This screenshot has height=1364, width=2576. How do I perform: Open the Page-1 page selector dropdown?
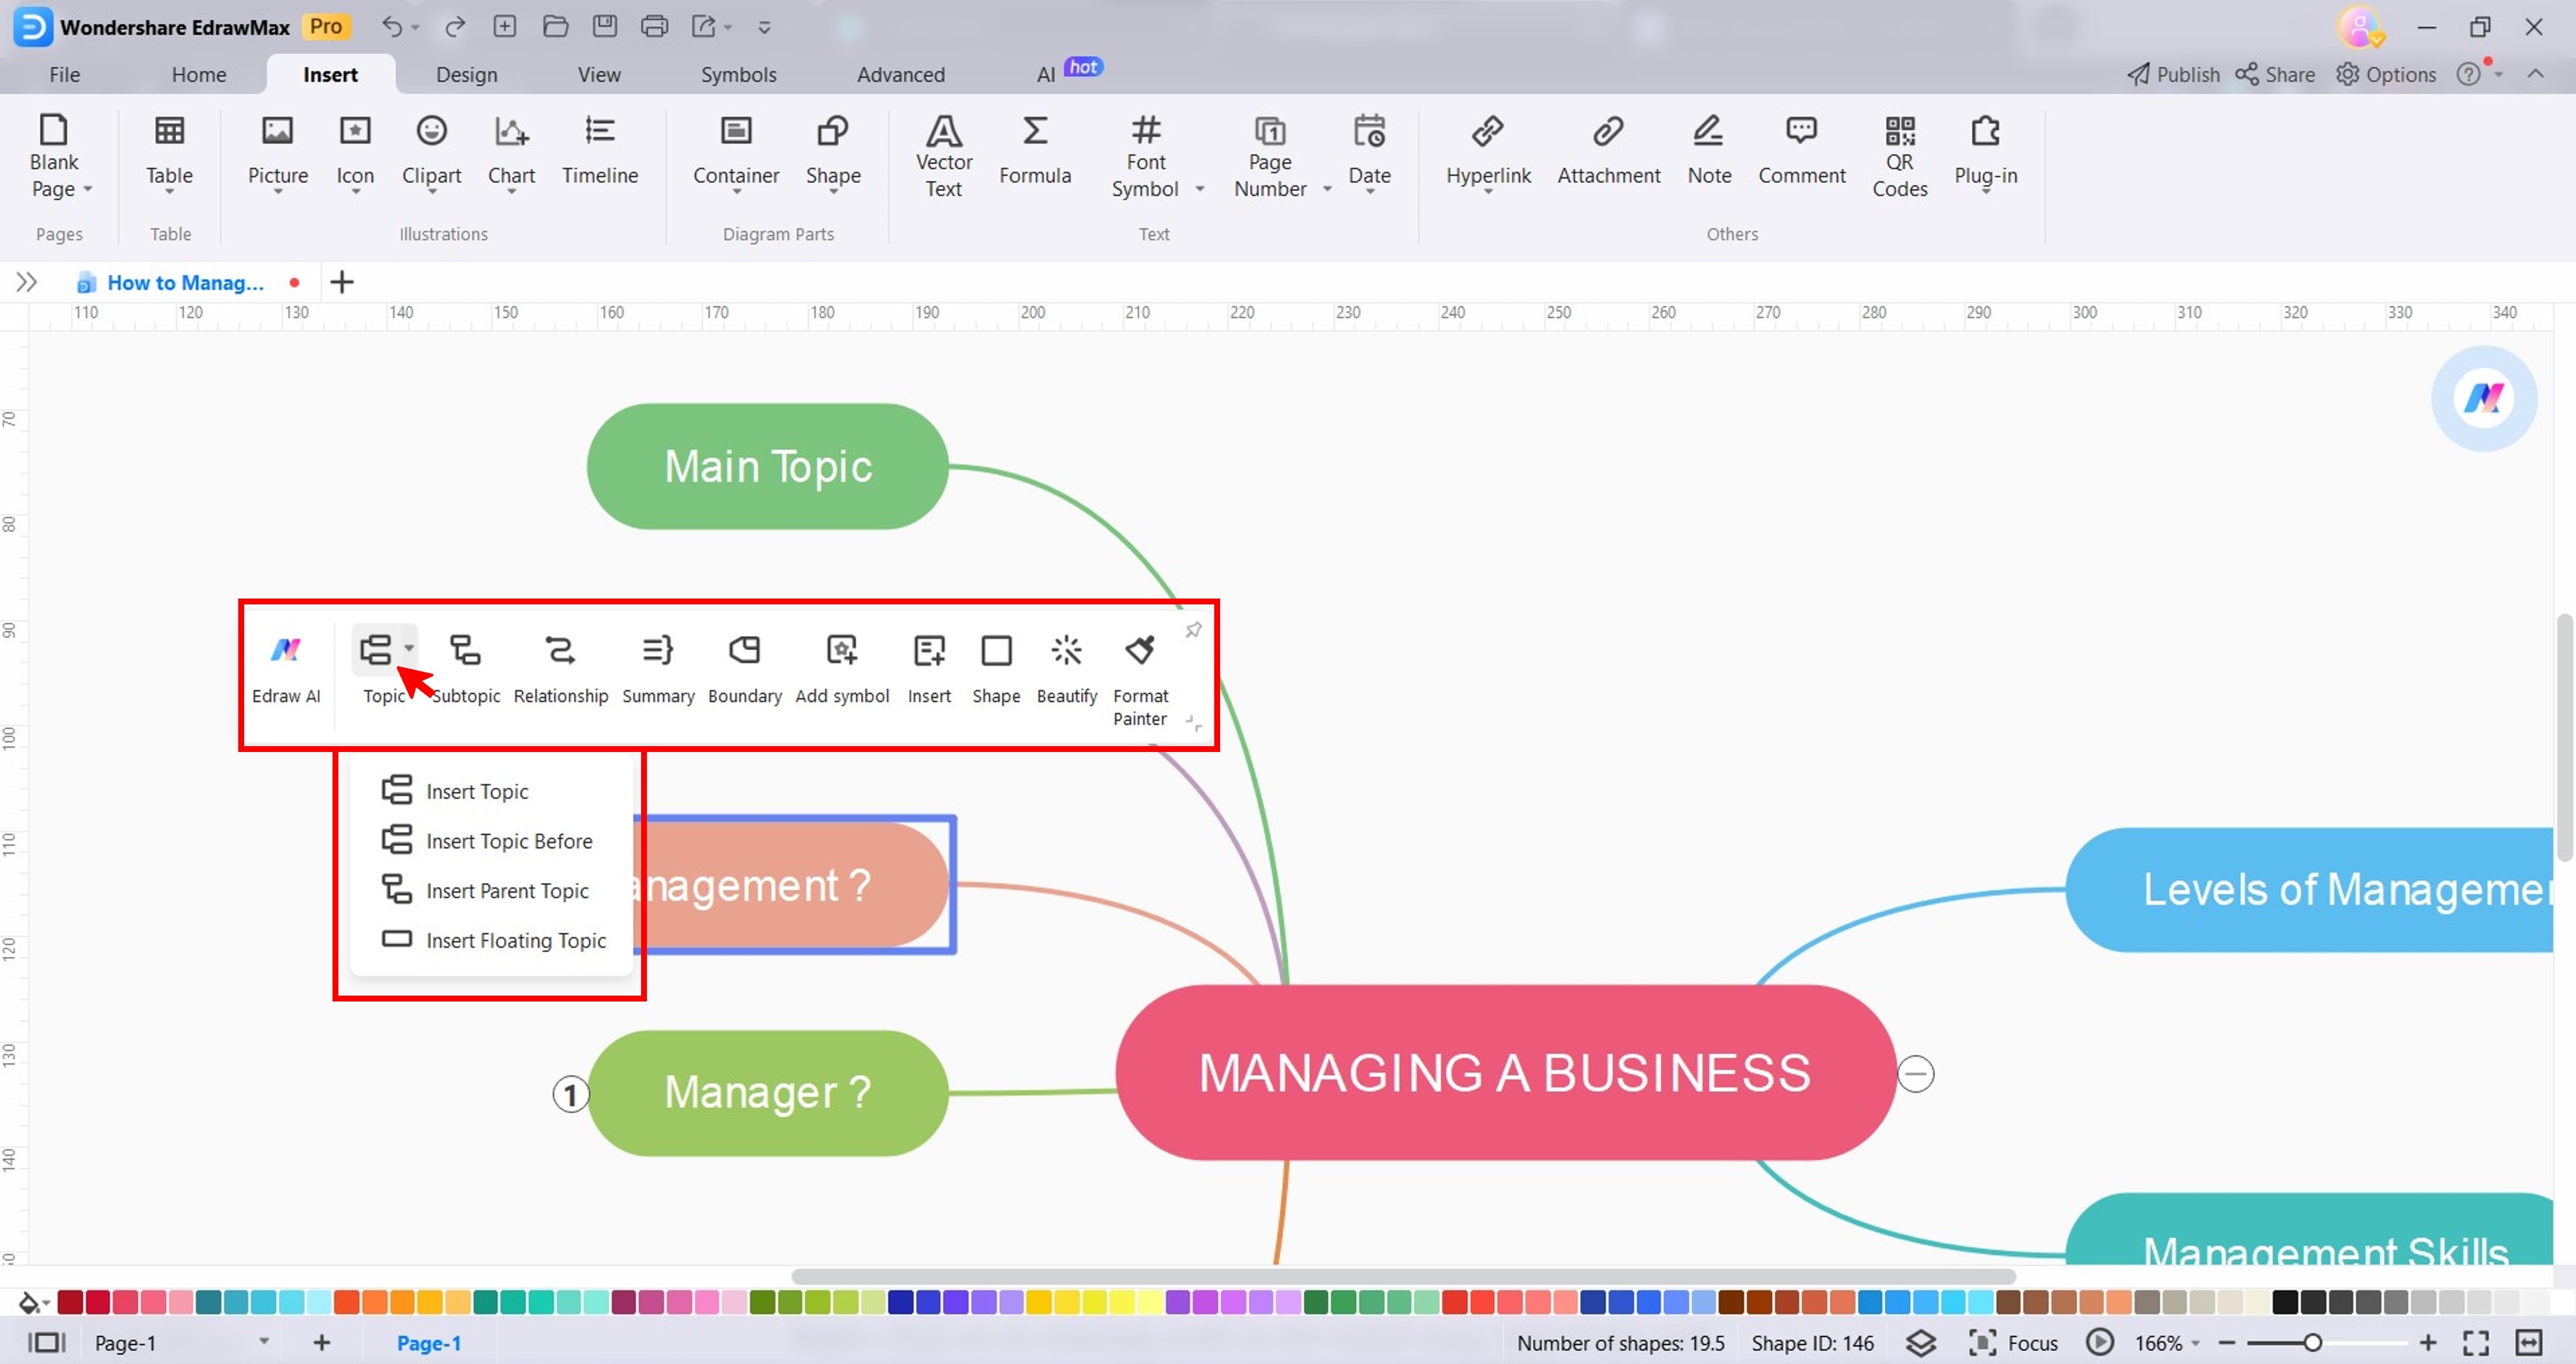click(264, 1342)
